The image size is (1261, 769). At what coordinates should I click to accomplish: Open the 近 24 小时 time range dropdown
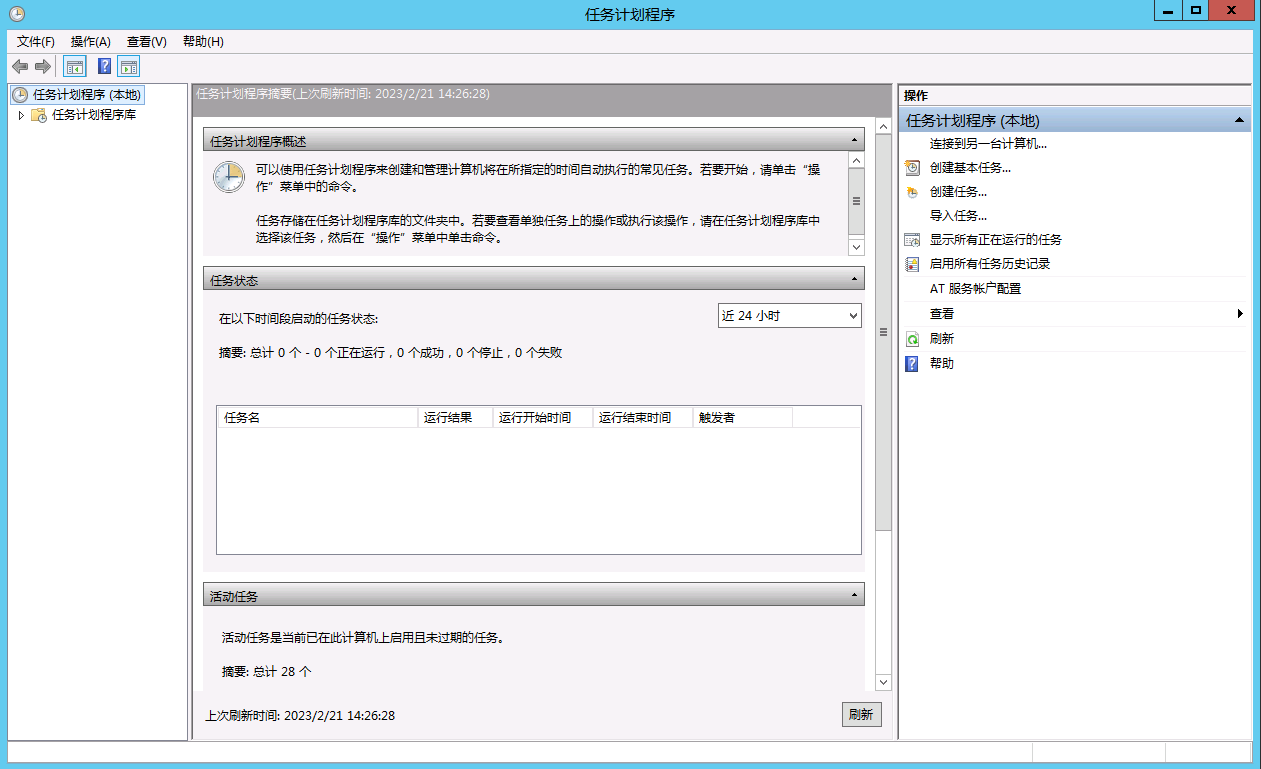click(x=789, y=316)
